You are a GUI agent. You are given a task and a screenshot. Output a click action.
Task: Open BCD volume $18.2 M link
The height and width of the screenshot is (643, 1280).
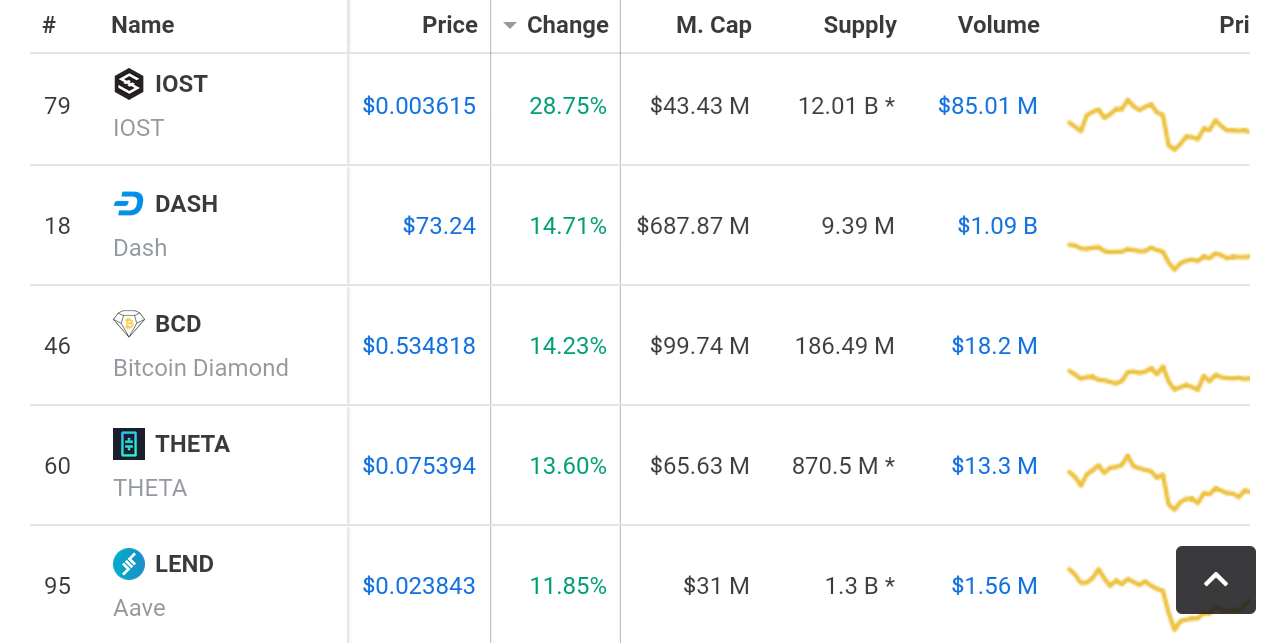pyautogui.click(x=994, y=346)
